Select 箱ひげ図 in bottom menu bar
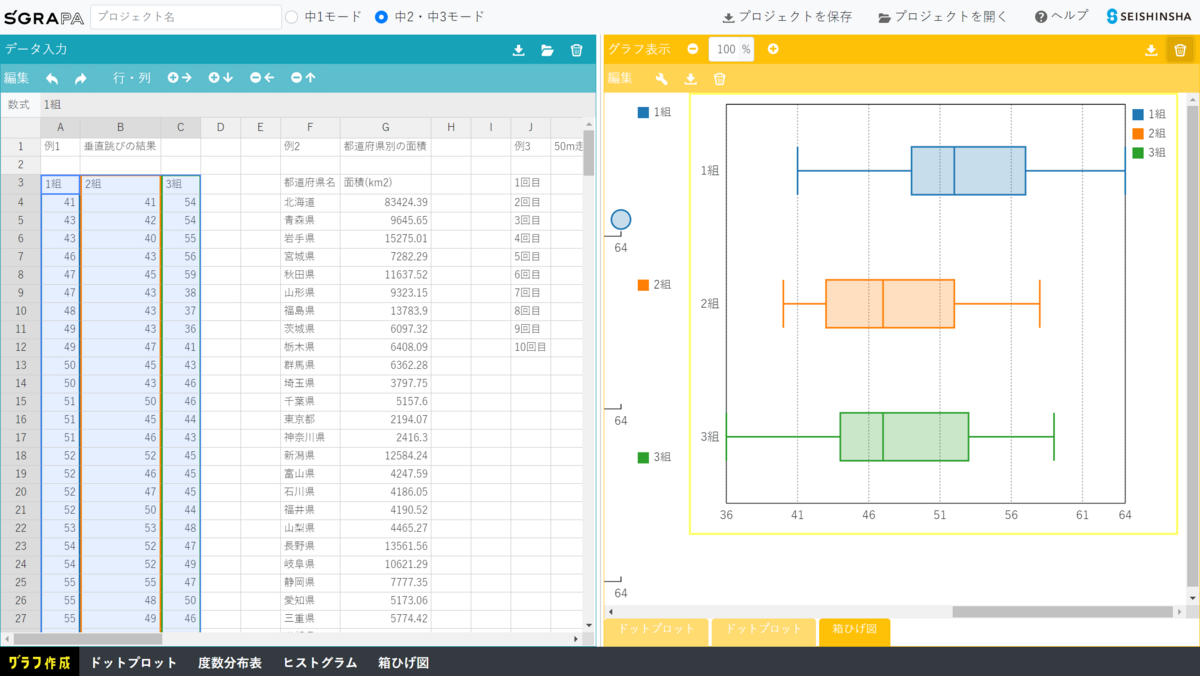1200x676 pixels. [403, 662]
